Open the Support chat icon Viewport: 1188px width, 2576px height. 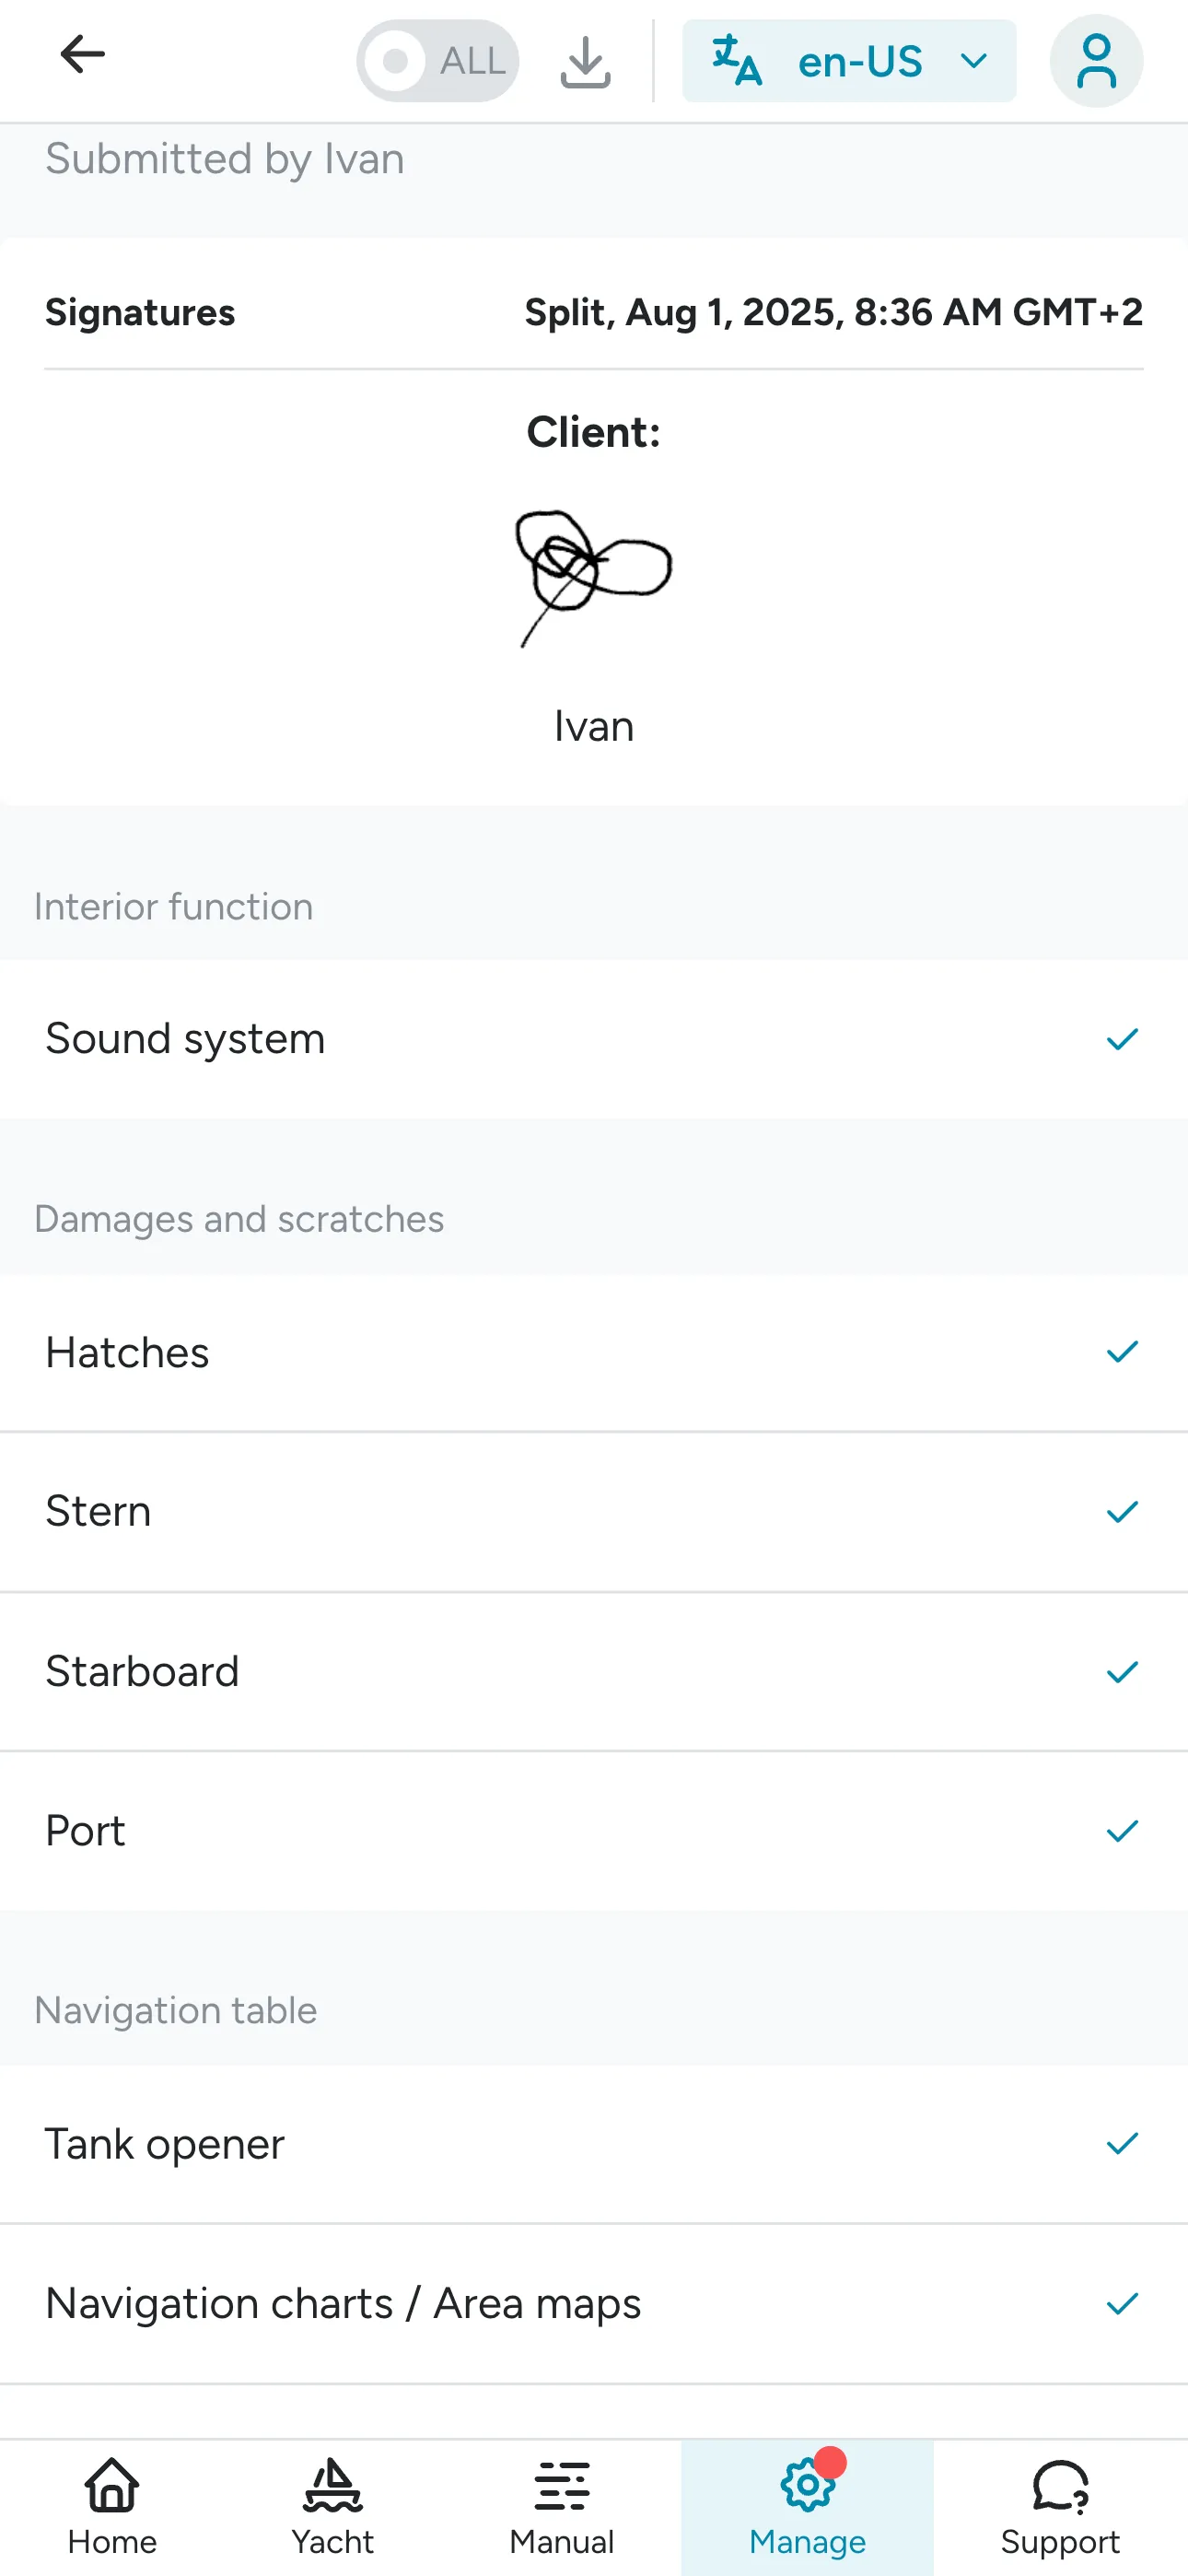(x=1060, y=2487)
